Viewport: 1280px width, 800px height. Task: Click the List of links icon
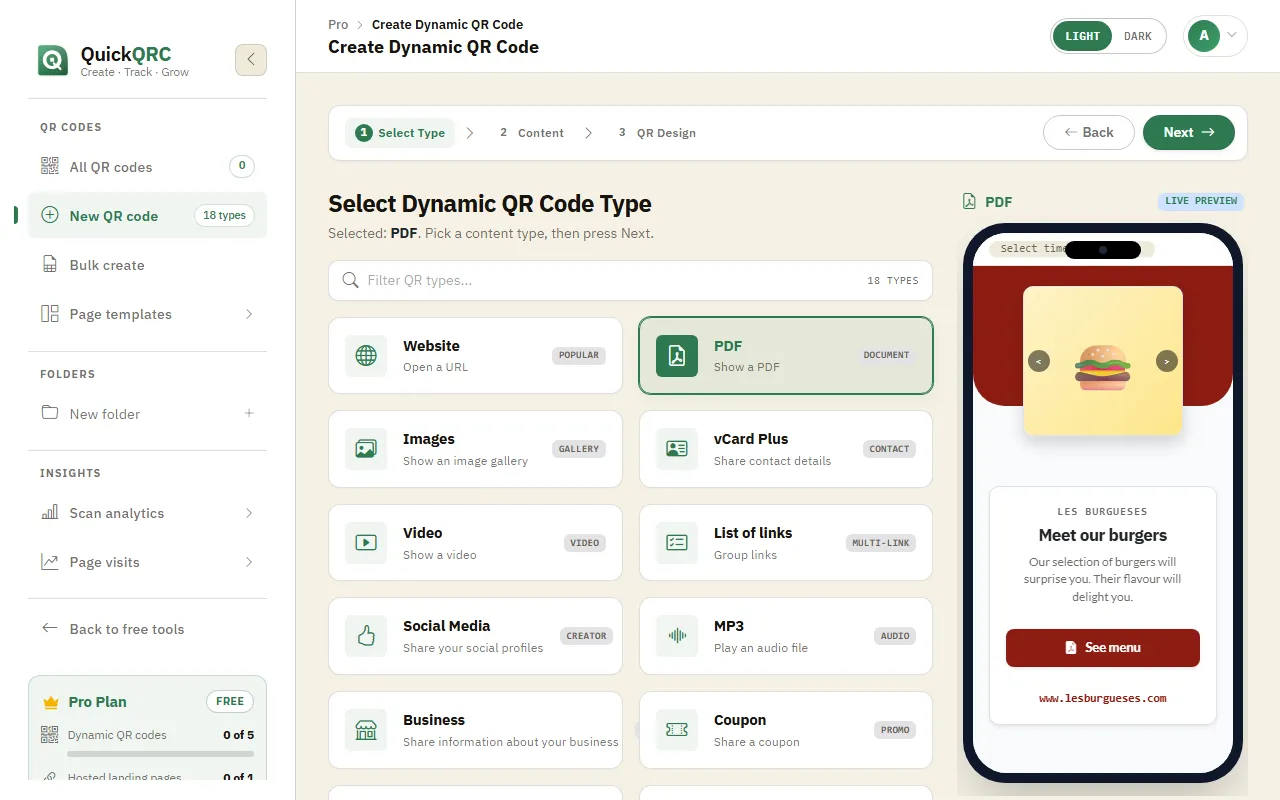[x=677, y=543]
